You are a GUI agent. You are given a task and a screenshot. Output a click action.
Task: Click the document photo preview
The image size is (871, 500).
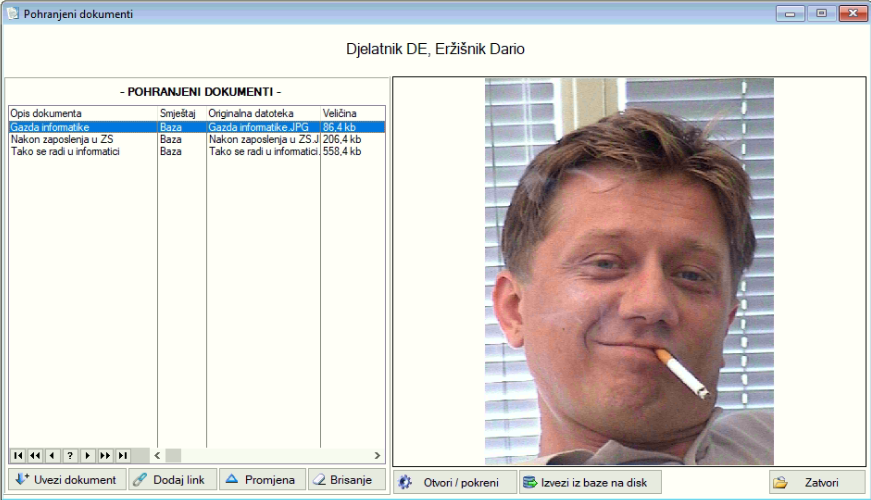click(x=629, y=271)
